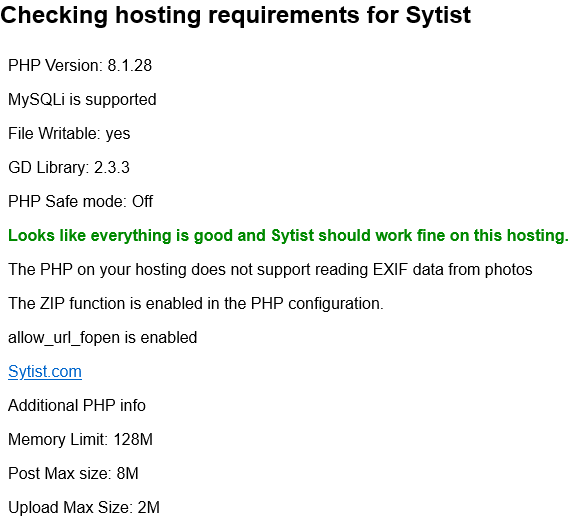576x523 pixels.
Task: Click the GD Library 2.3.3 line
Action: point(69,168)
